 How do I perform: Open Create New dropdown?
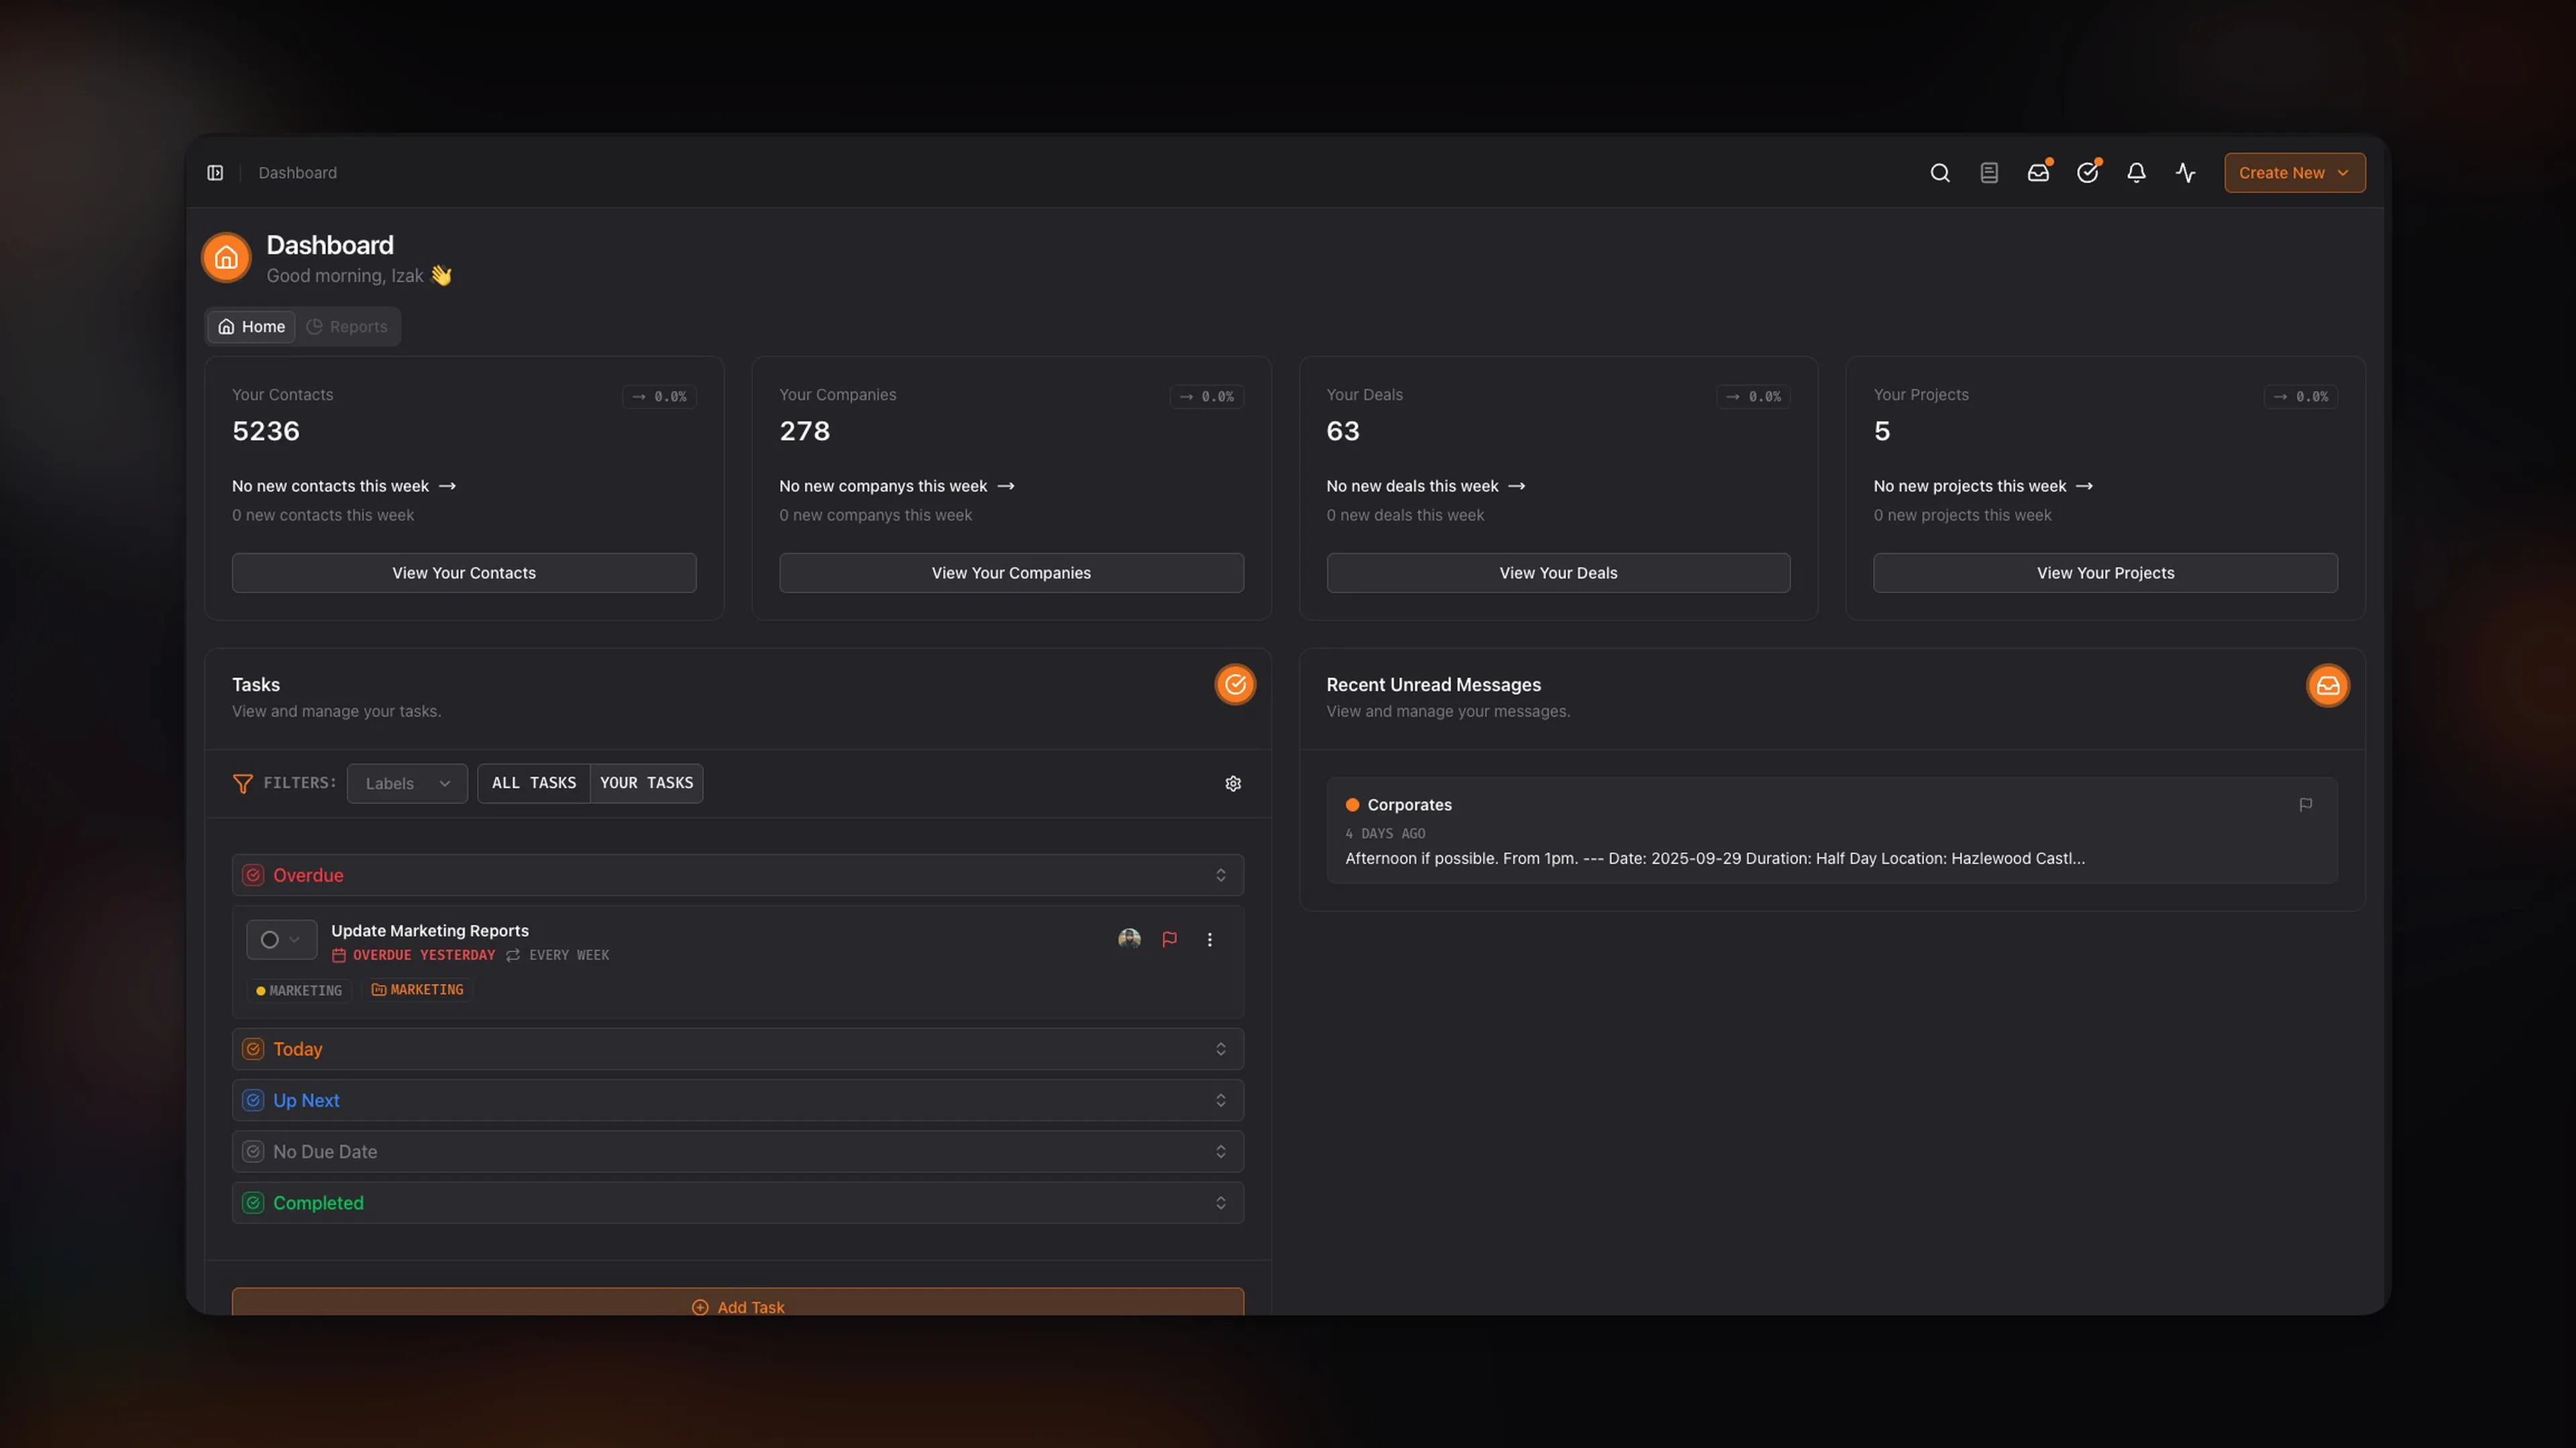(x=2293, y=173)
